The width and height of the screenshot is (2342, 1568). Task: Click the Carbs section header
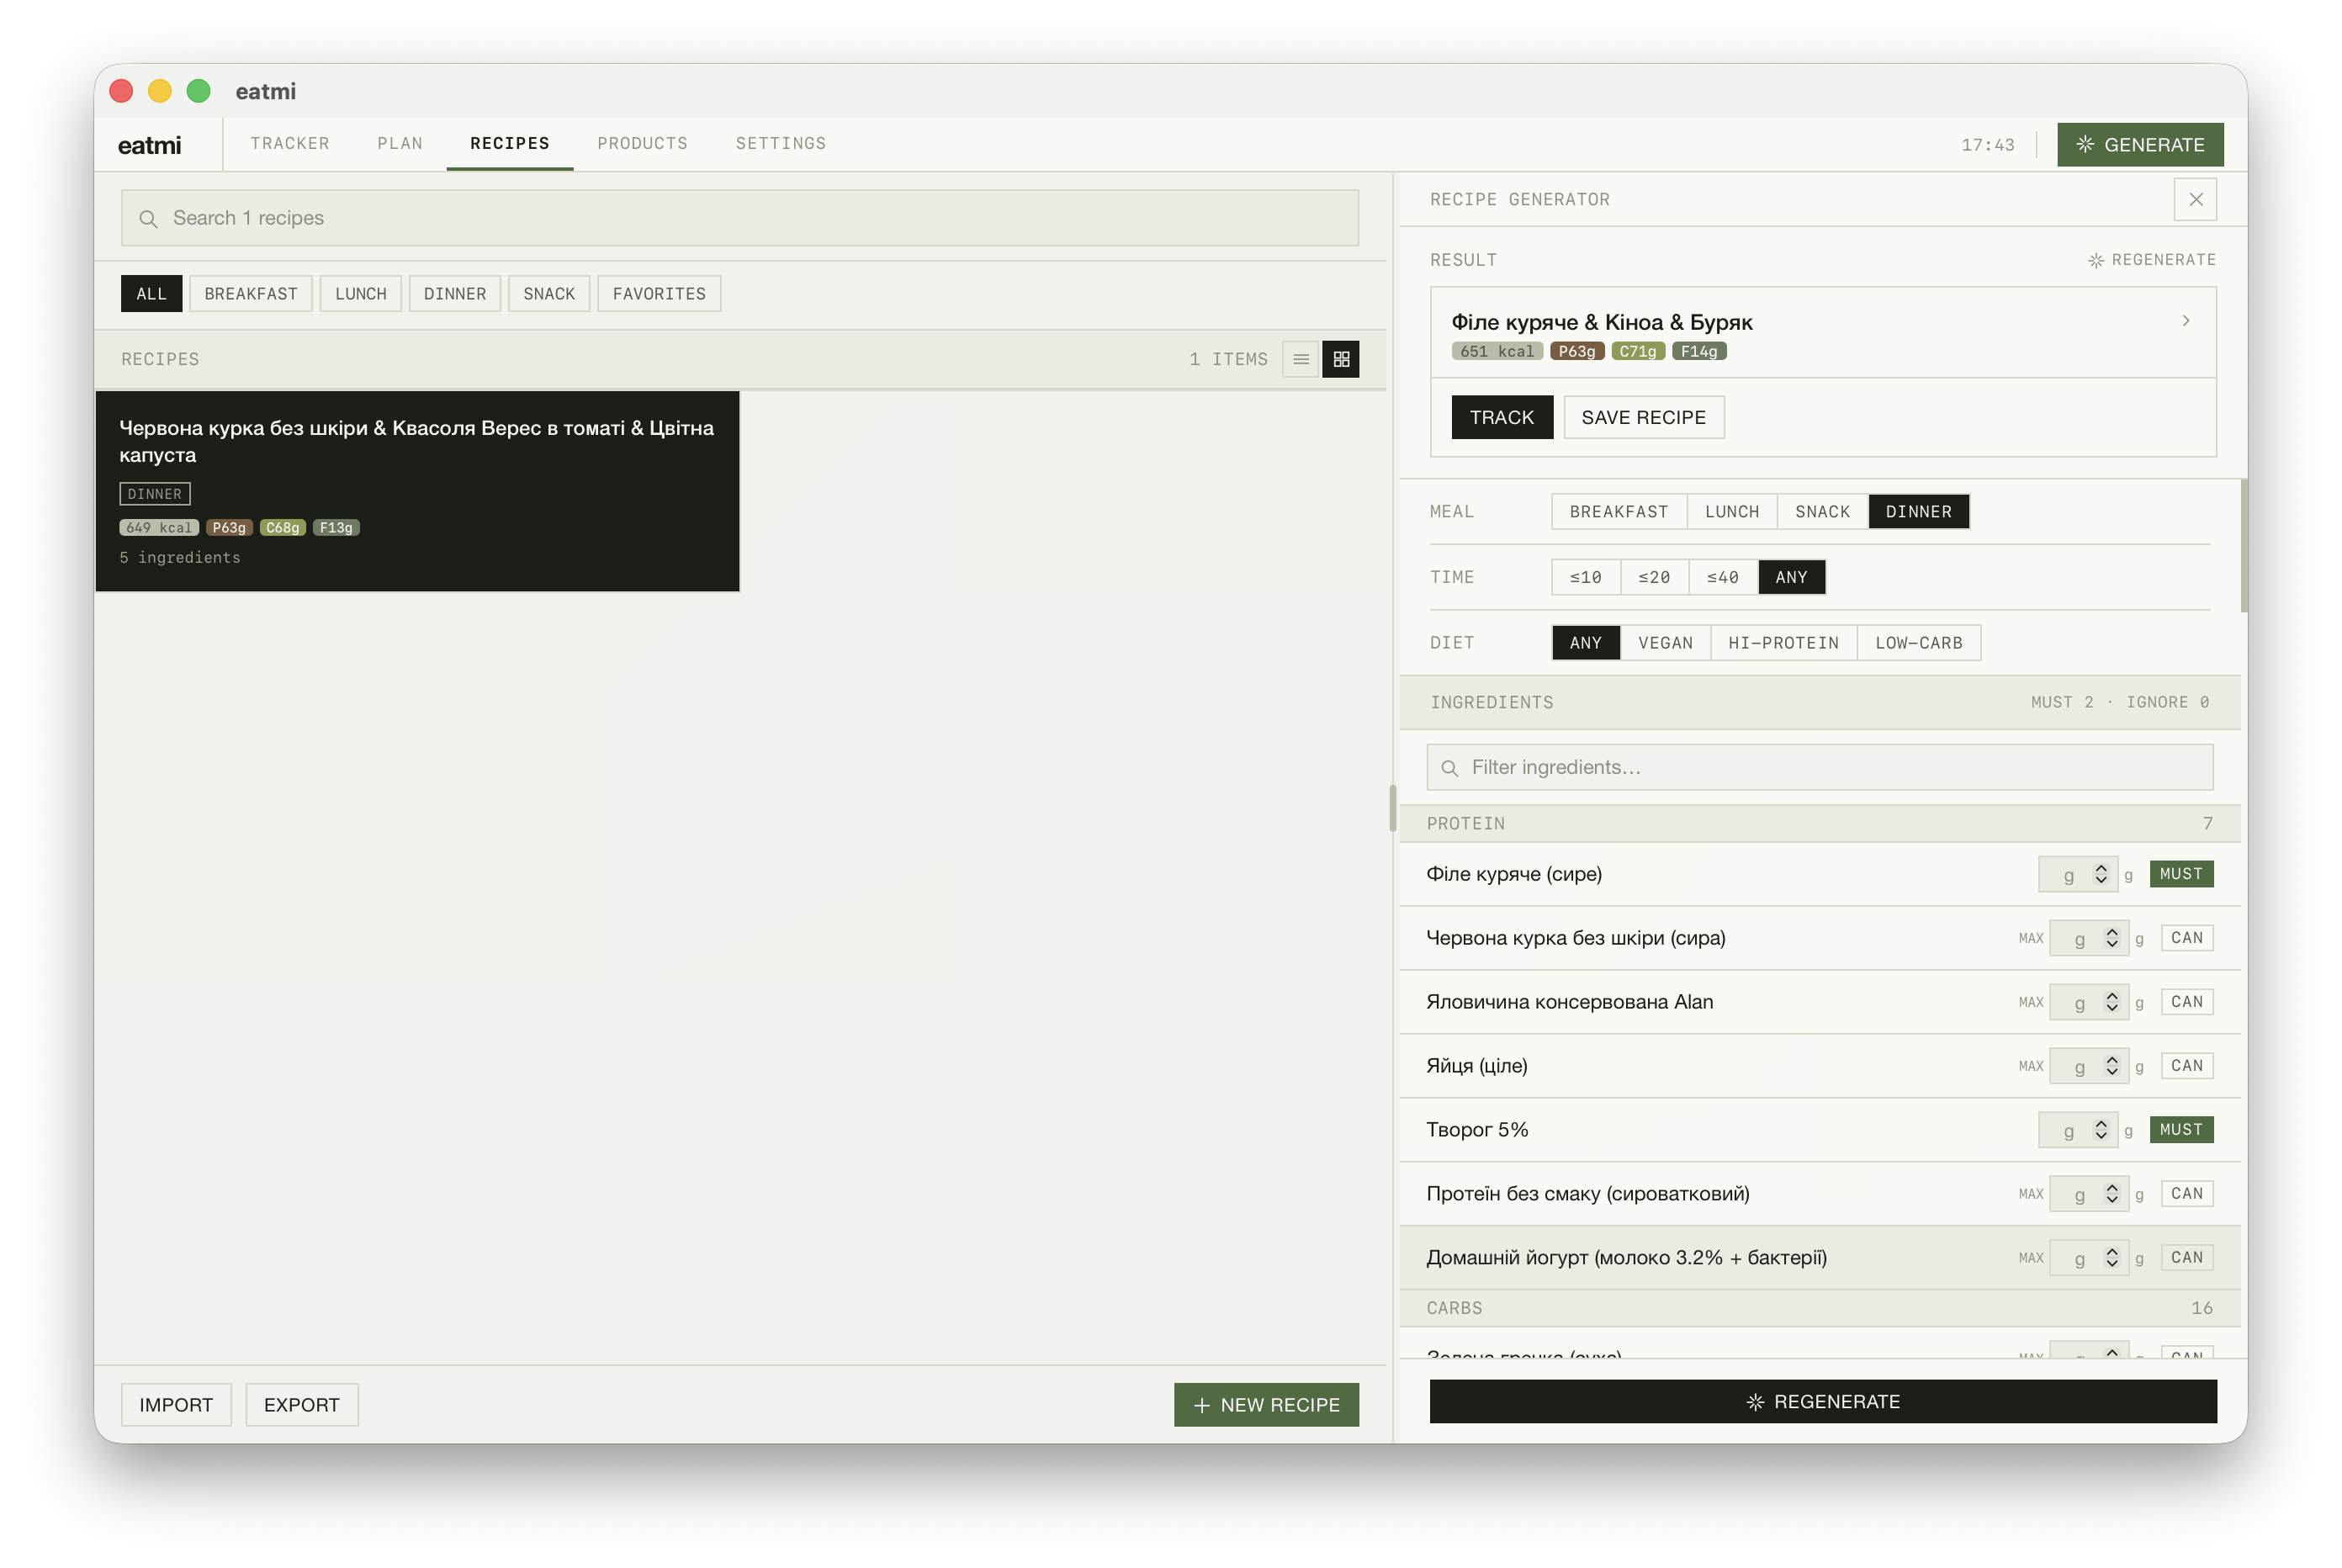1820,1308
